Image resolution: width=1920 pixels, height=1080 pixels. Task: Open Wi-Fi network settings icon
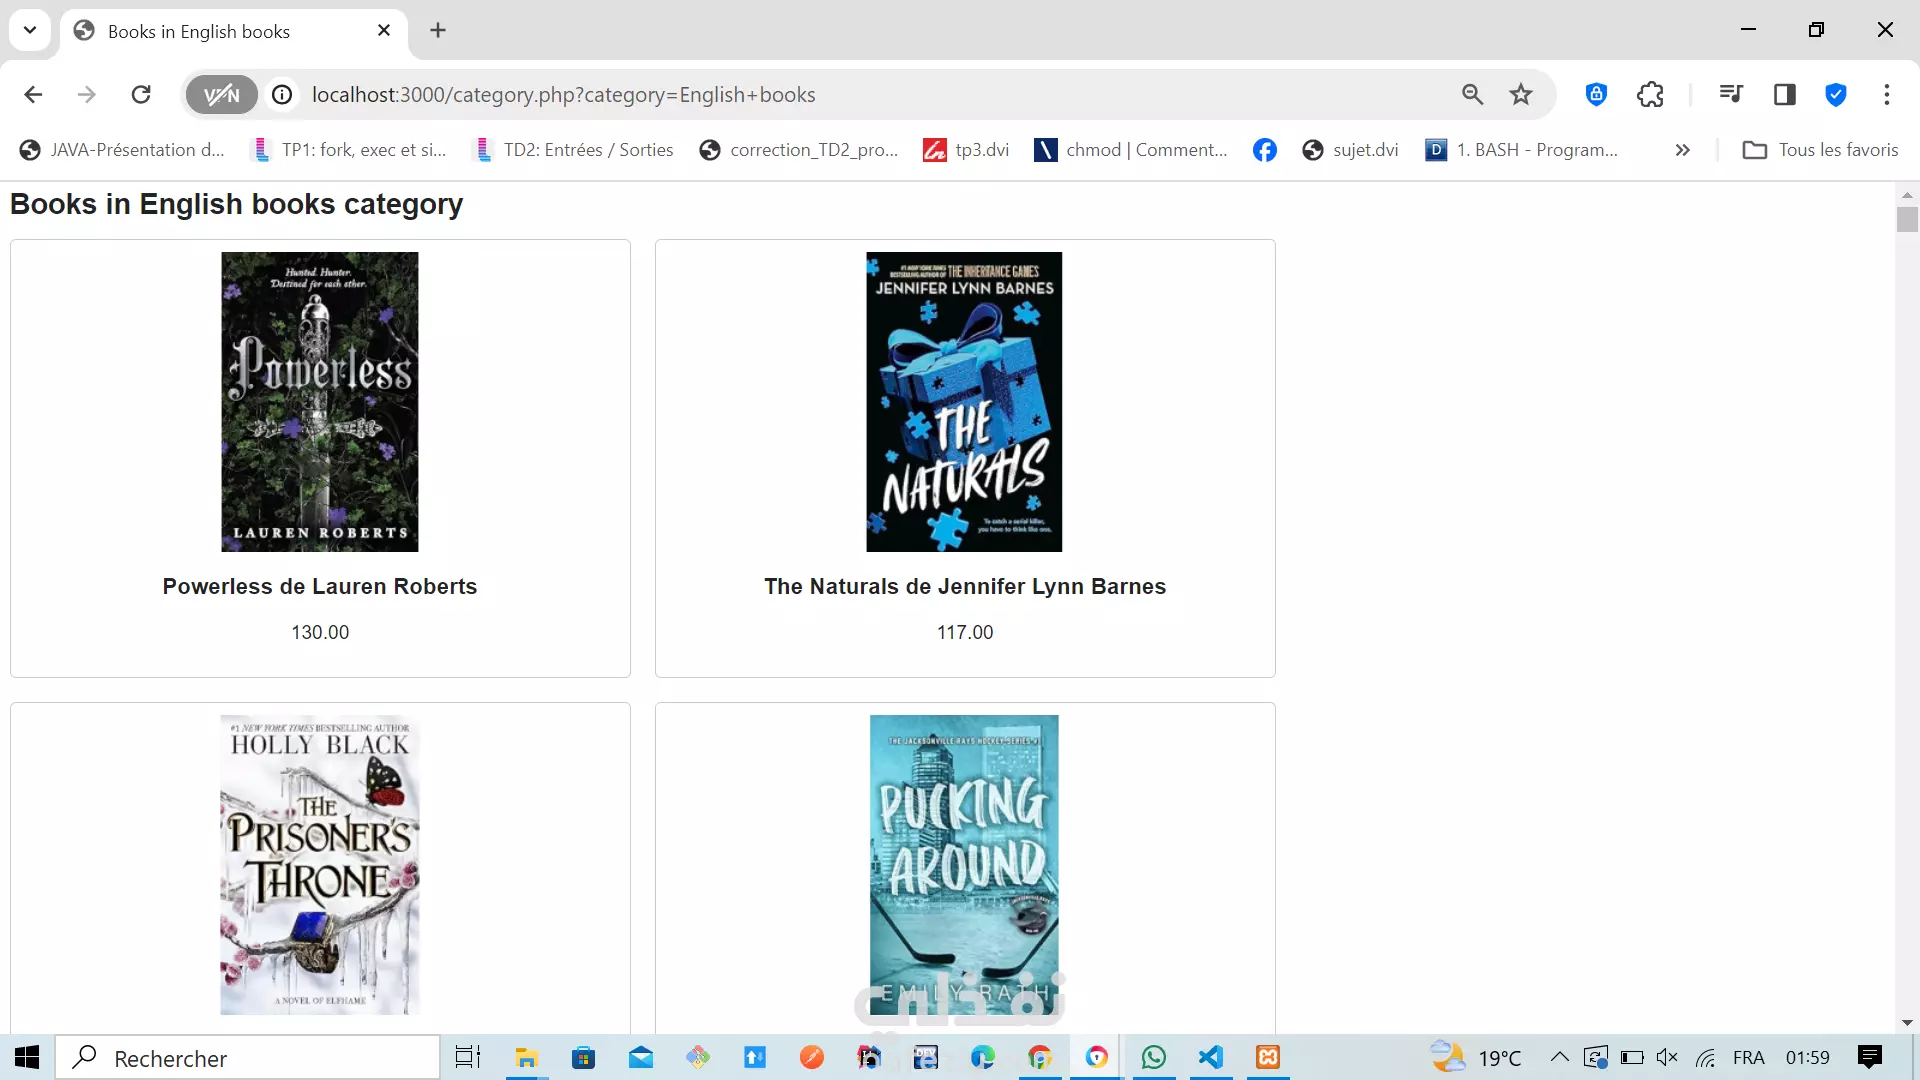[1706, 1058]
